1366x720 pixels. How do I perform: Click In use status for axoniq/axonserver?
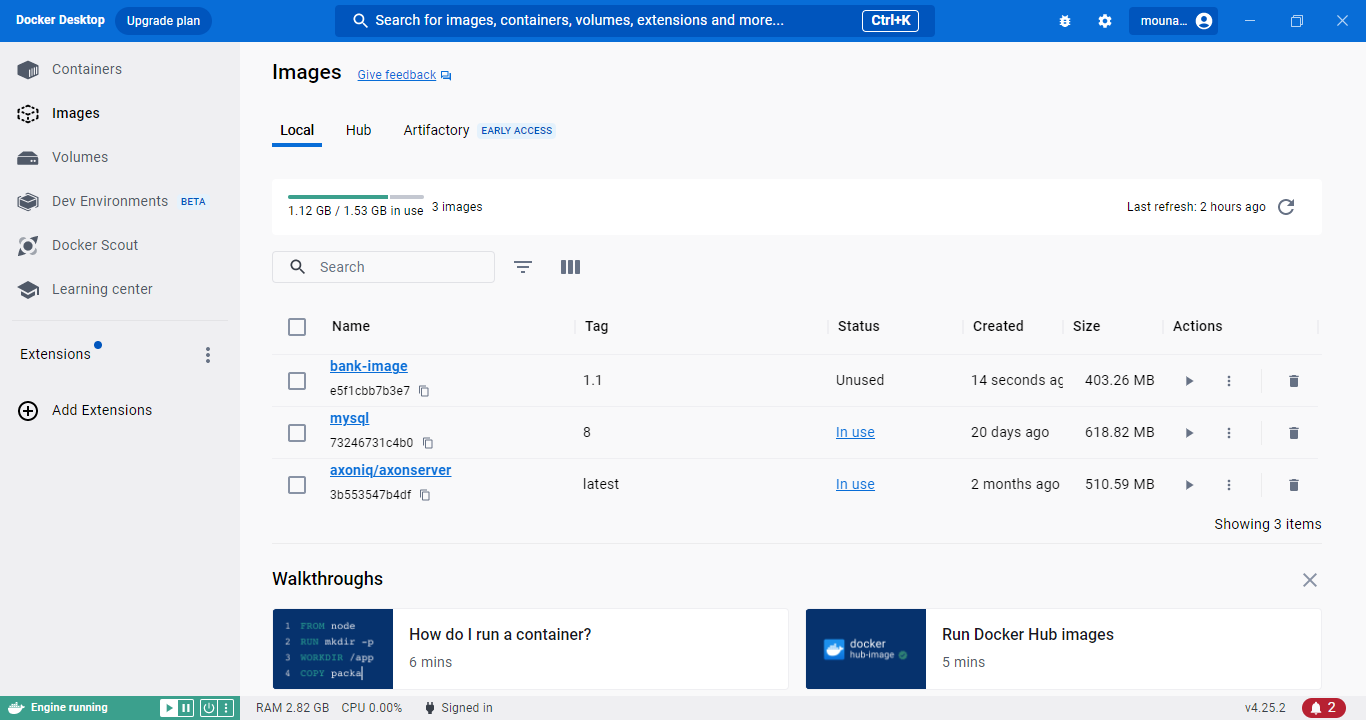(855, 484)
